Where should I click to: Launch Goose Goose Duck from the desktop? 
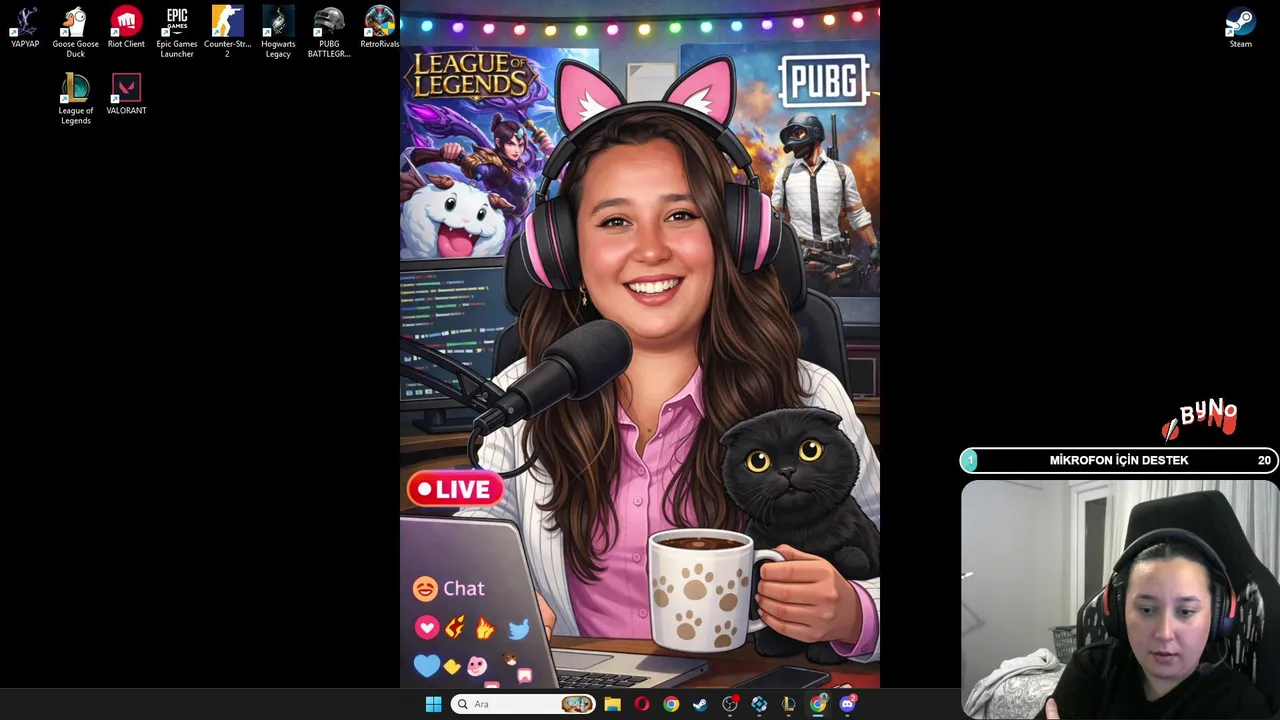click(75, 32)
